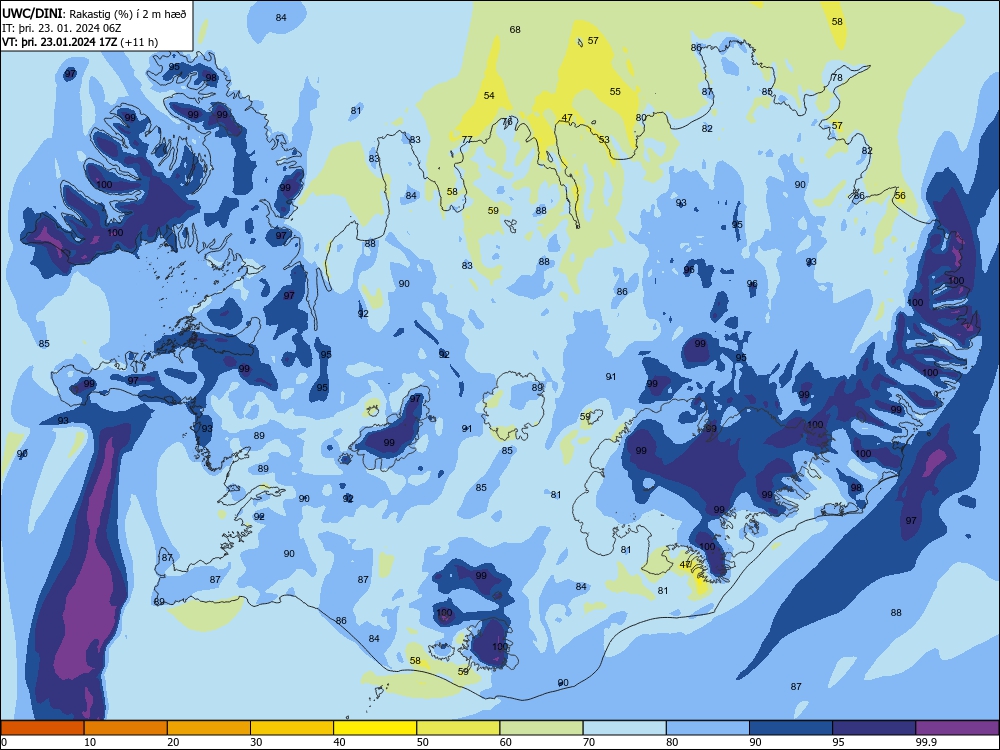Click the light blue 80–90 legend swatch
The height and width of the screenshot is (750, 1000).
coord(708,728)
